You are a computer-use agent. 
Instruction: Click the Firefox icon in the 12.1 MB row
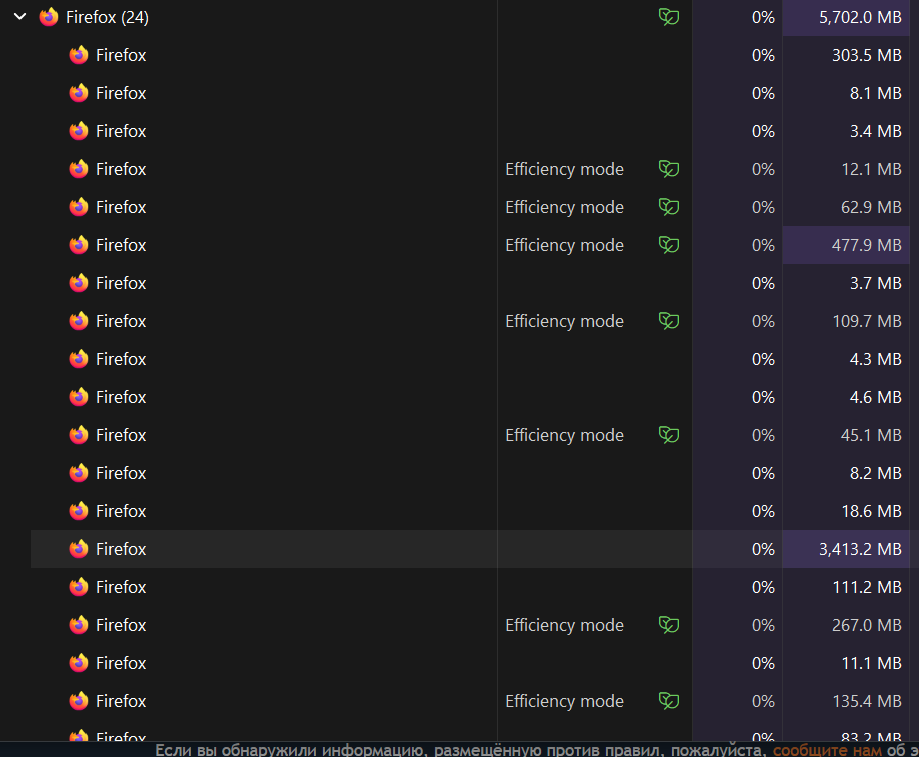tap(79, 169)
